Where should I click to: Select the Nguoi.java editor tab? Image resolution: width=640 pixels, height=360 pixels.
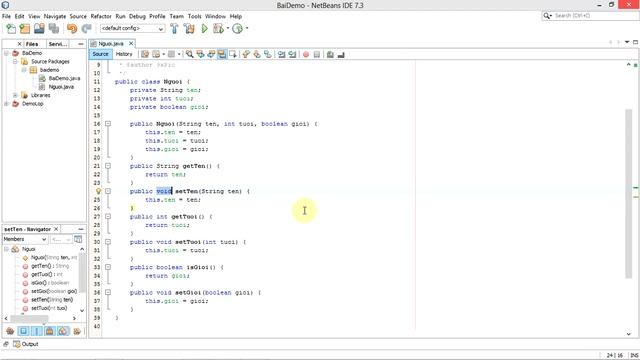tap(110, 44)
